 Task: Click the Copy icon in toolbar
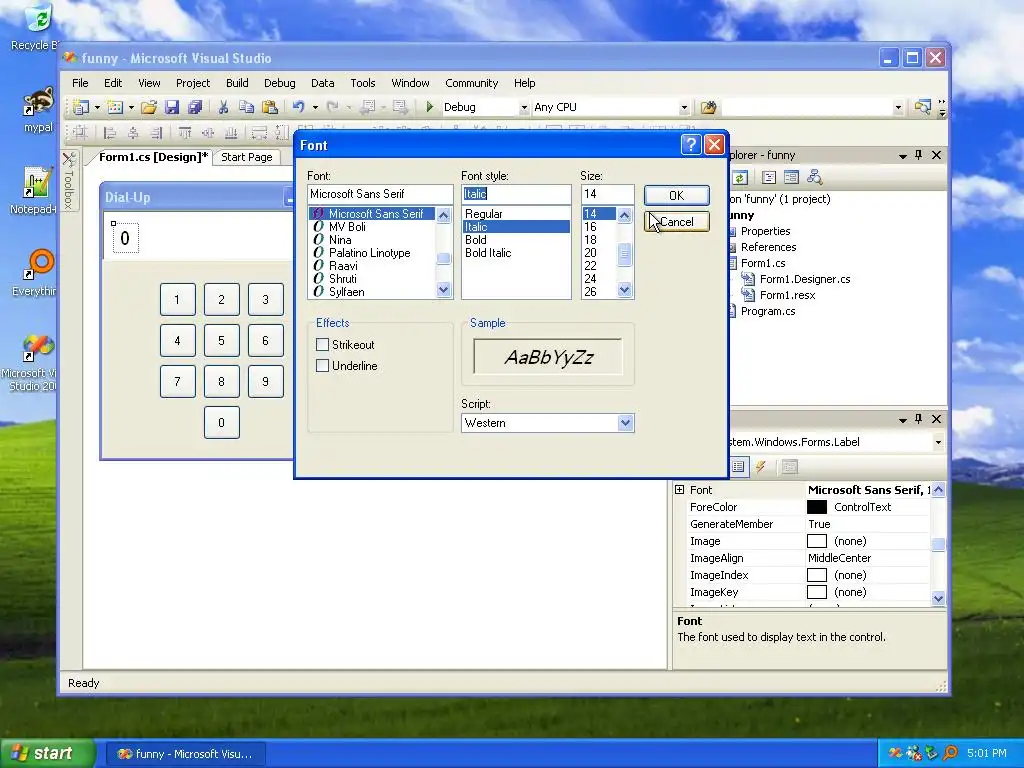click(246, 107)
